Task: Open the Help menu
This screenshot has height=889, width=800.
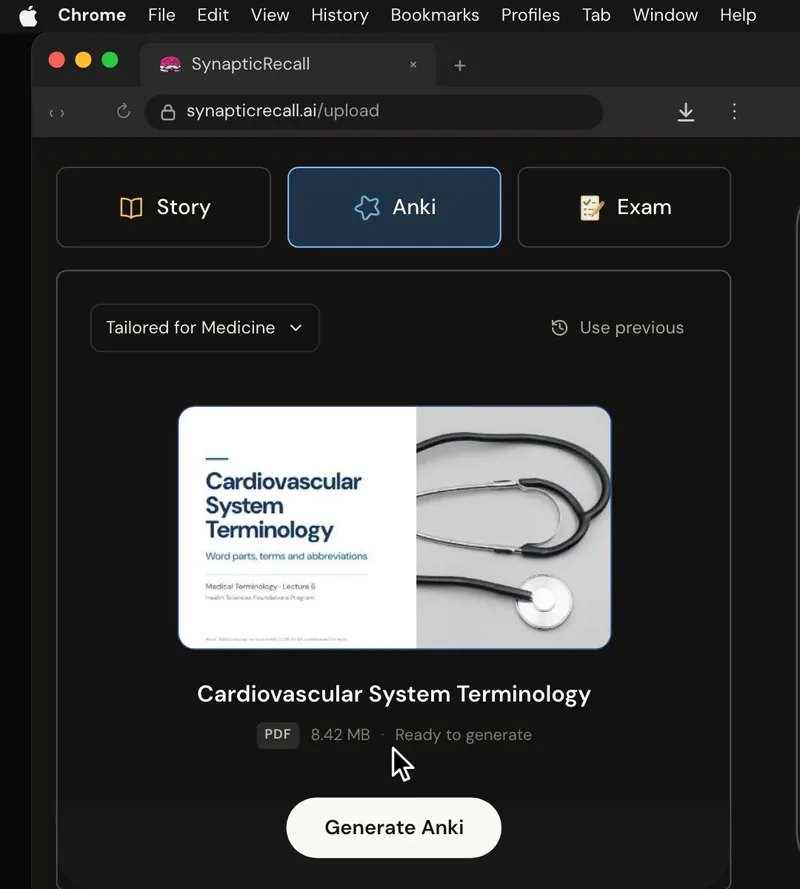Action: click(738, 15)
